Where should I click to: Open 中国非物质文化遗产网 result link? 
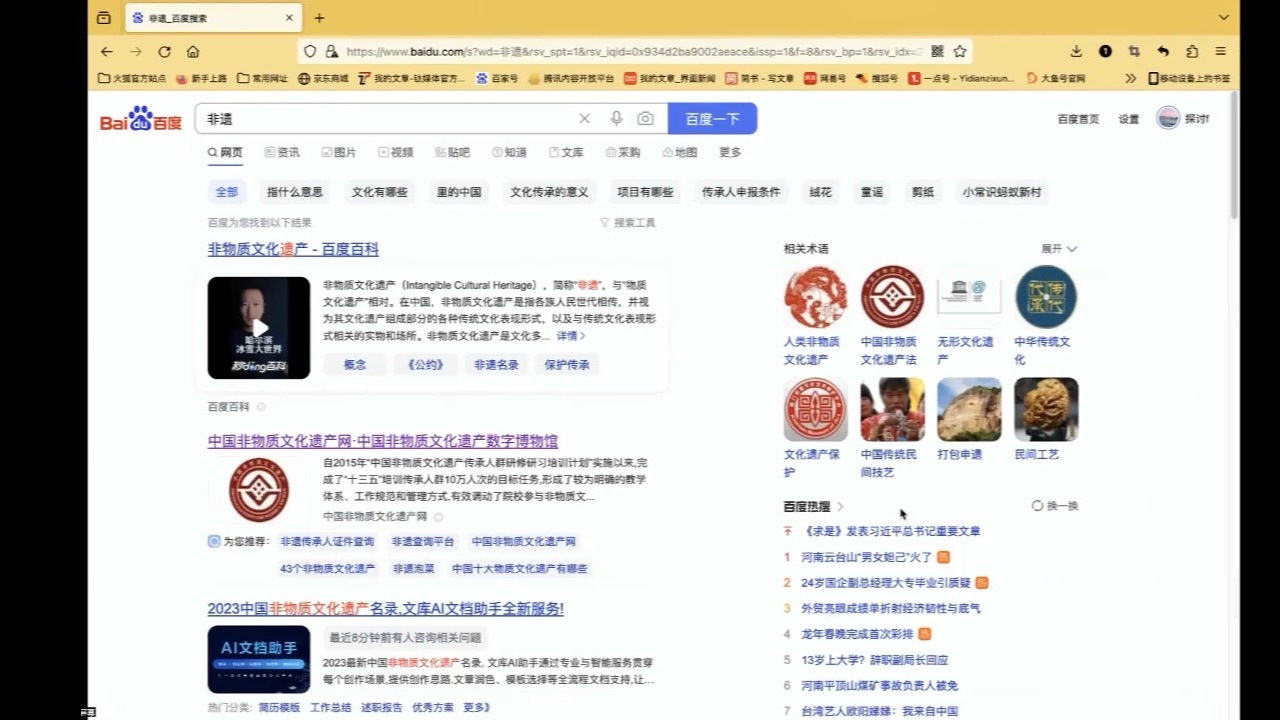click(383, 441)
